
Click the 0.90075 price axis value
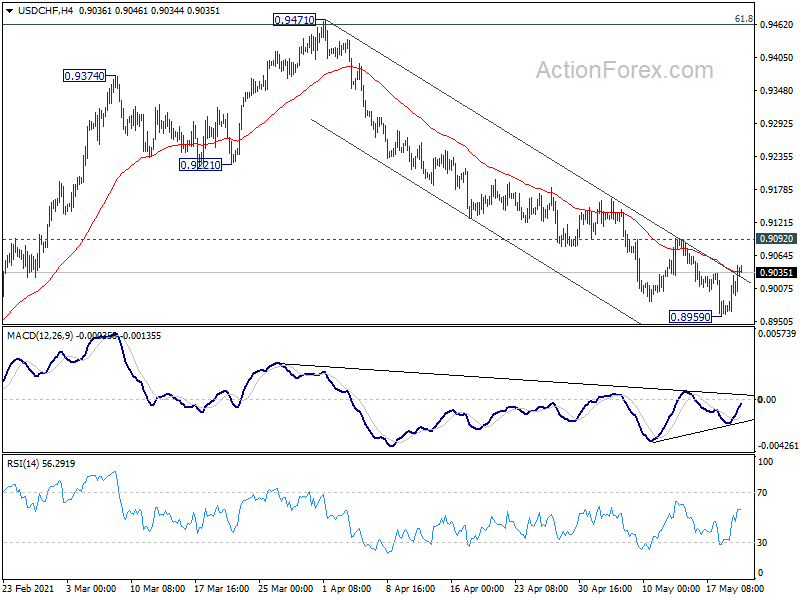click(x=777, y=289)
